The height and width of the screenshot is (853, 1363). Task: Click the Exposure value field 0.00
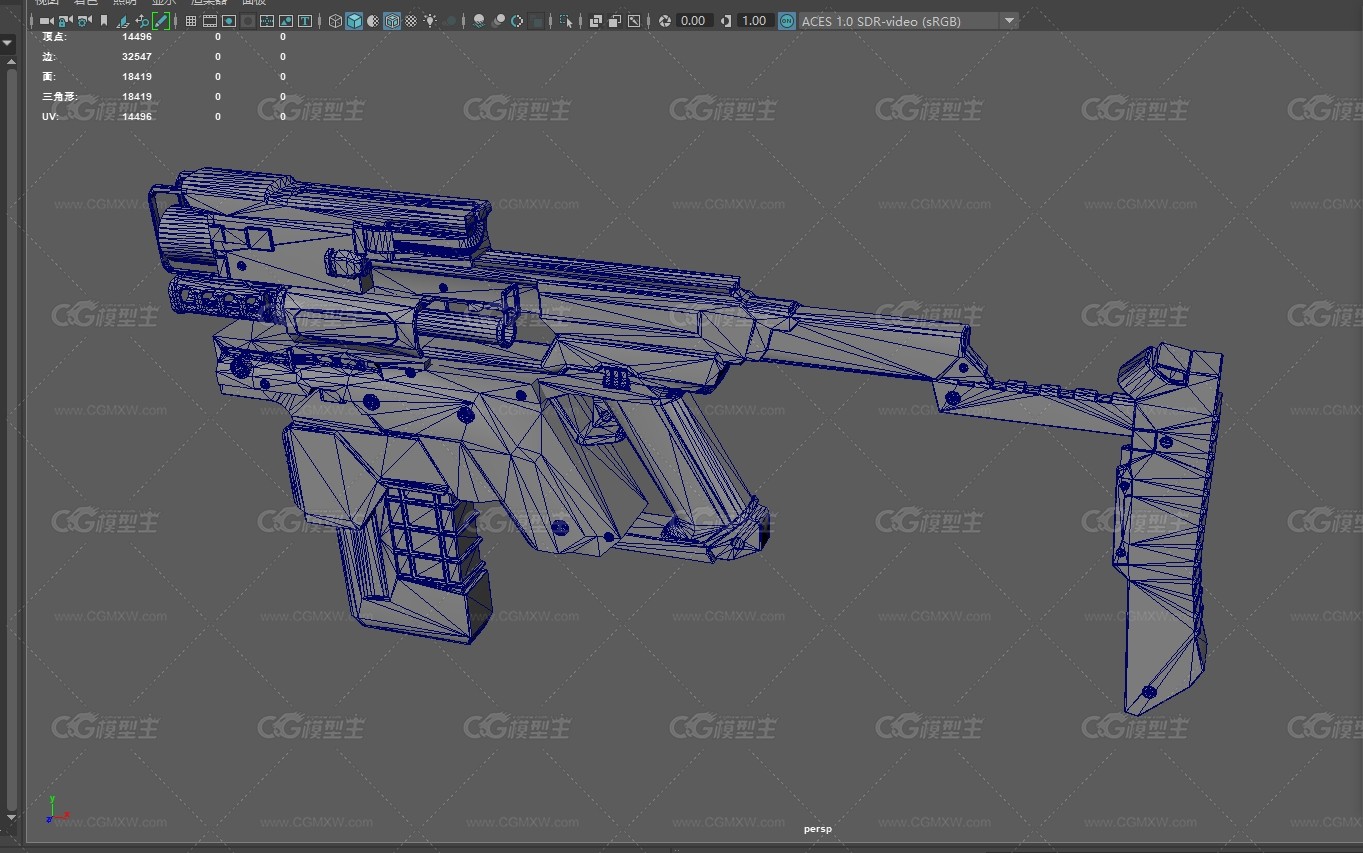[693, 21]
